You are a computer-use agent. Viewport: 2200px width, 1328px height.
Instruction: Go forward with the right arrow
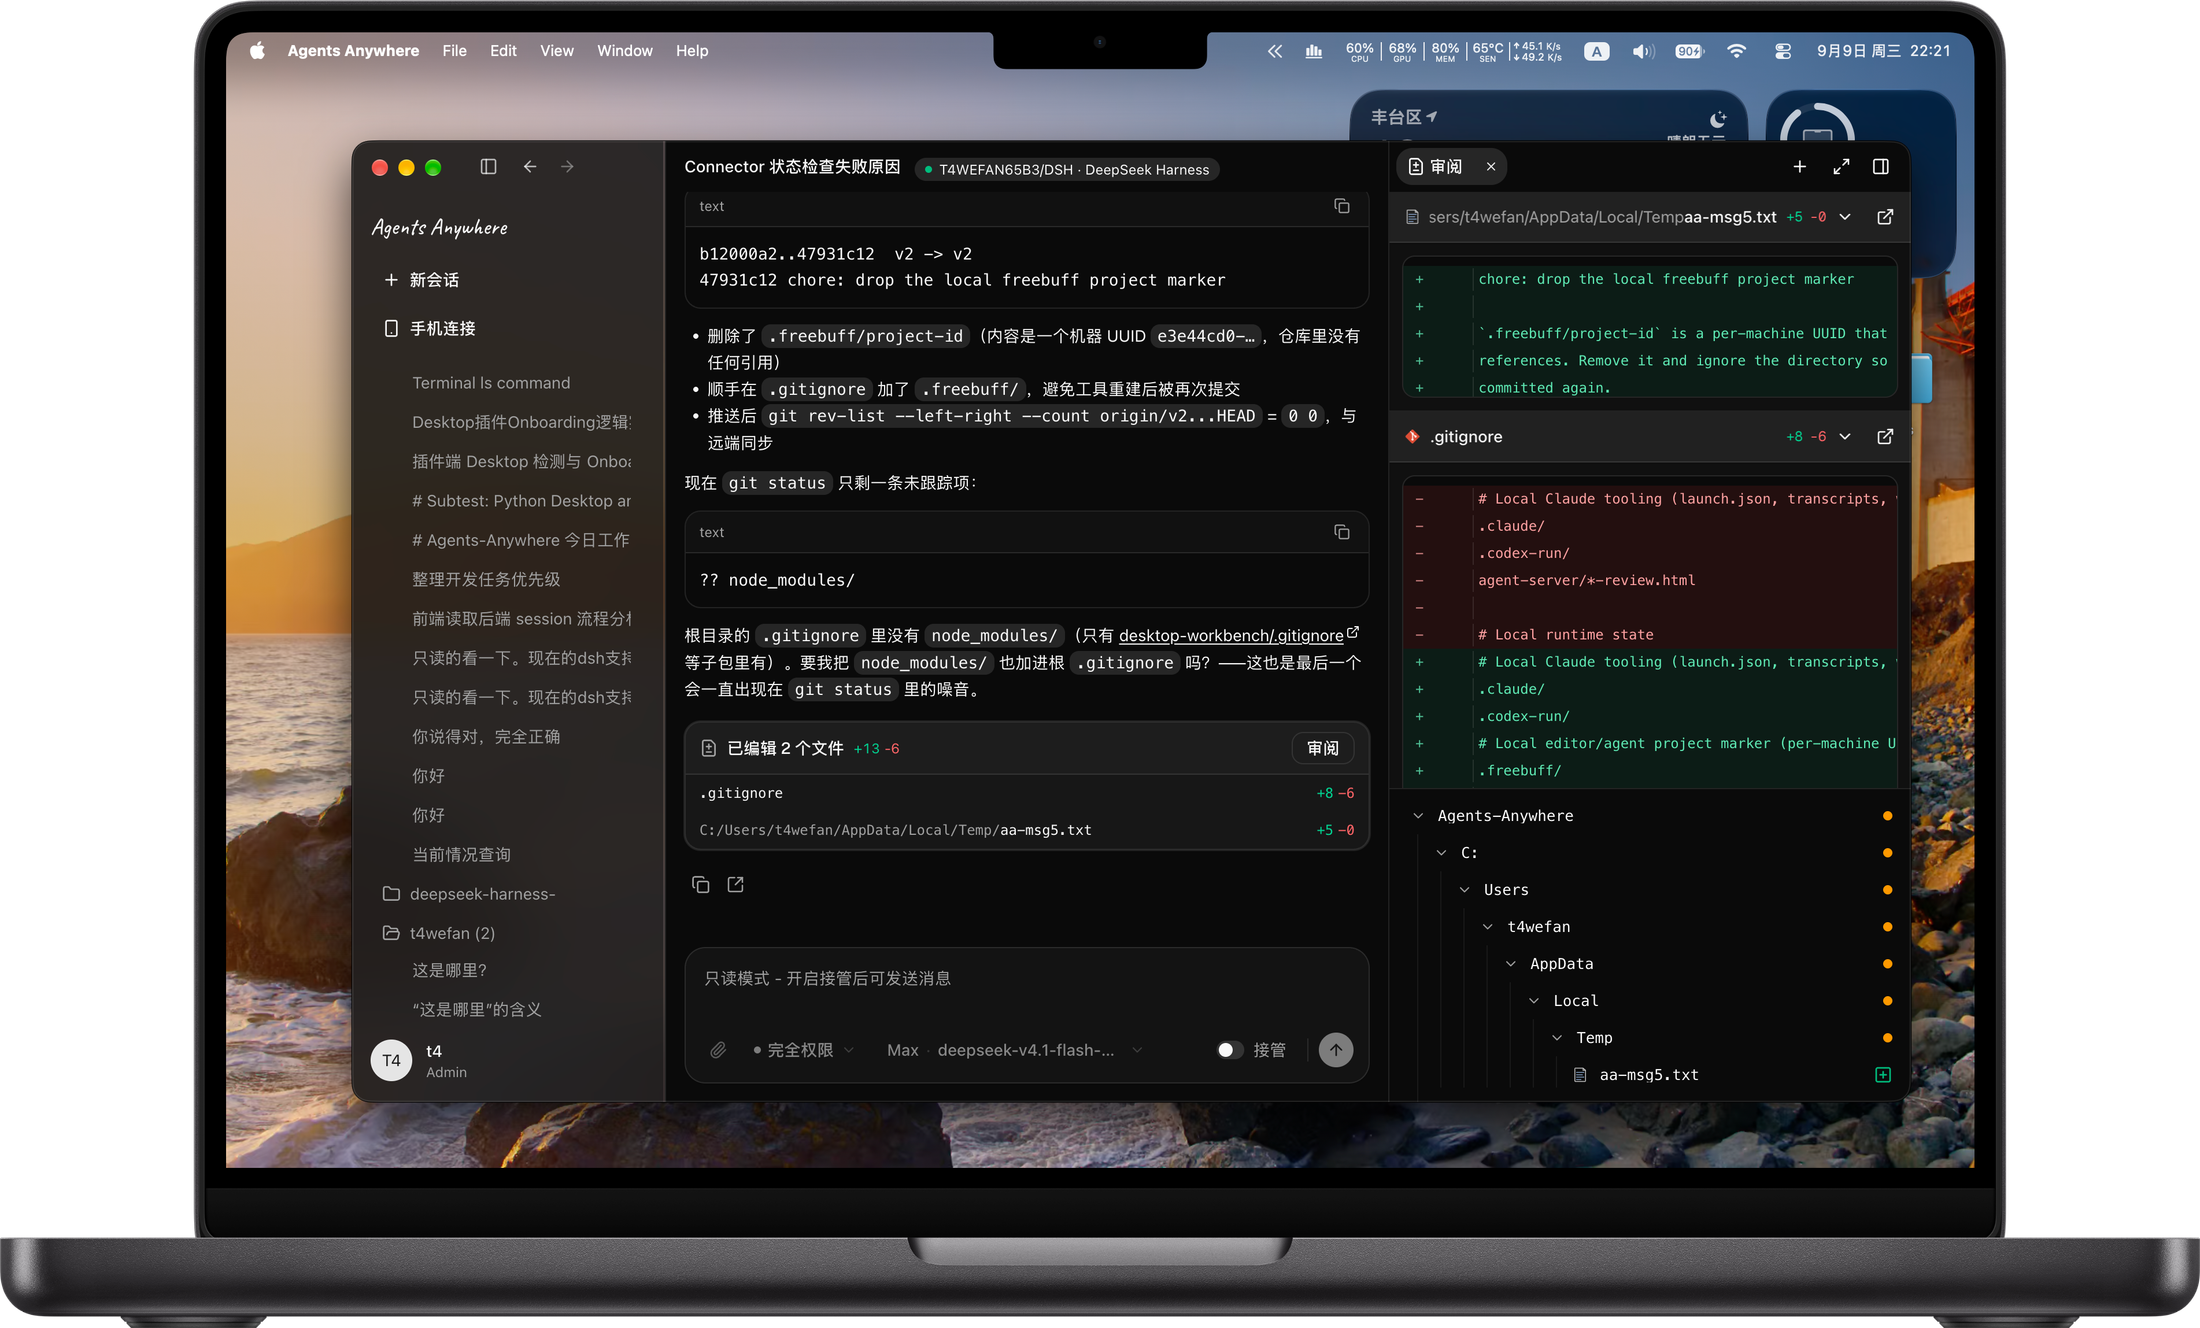(567, 167)
